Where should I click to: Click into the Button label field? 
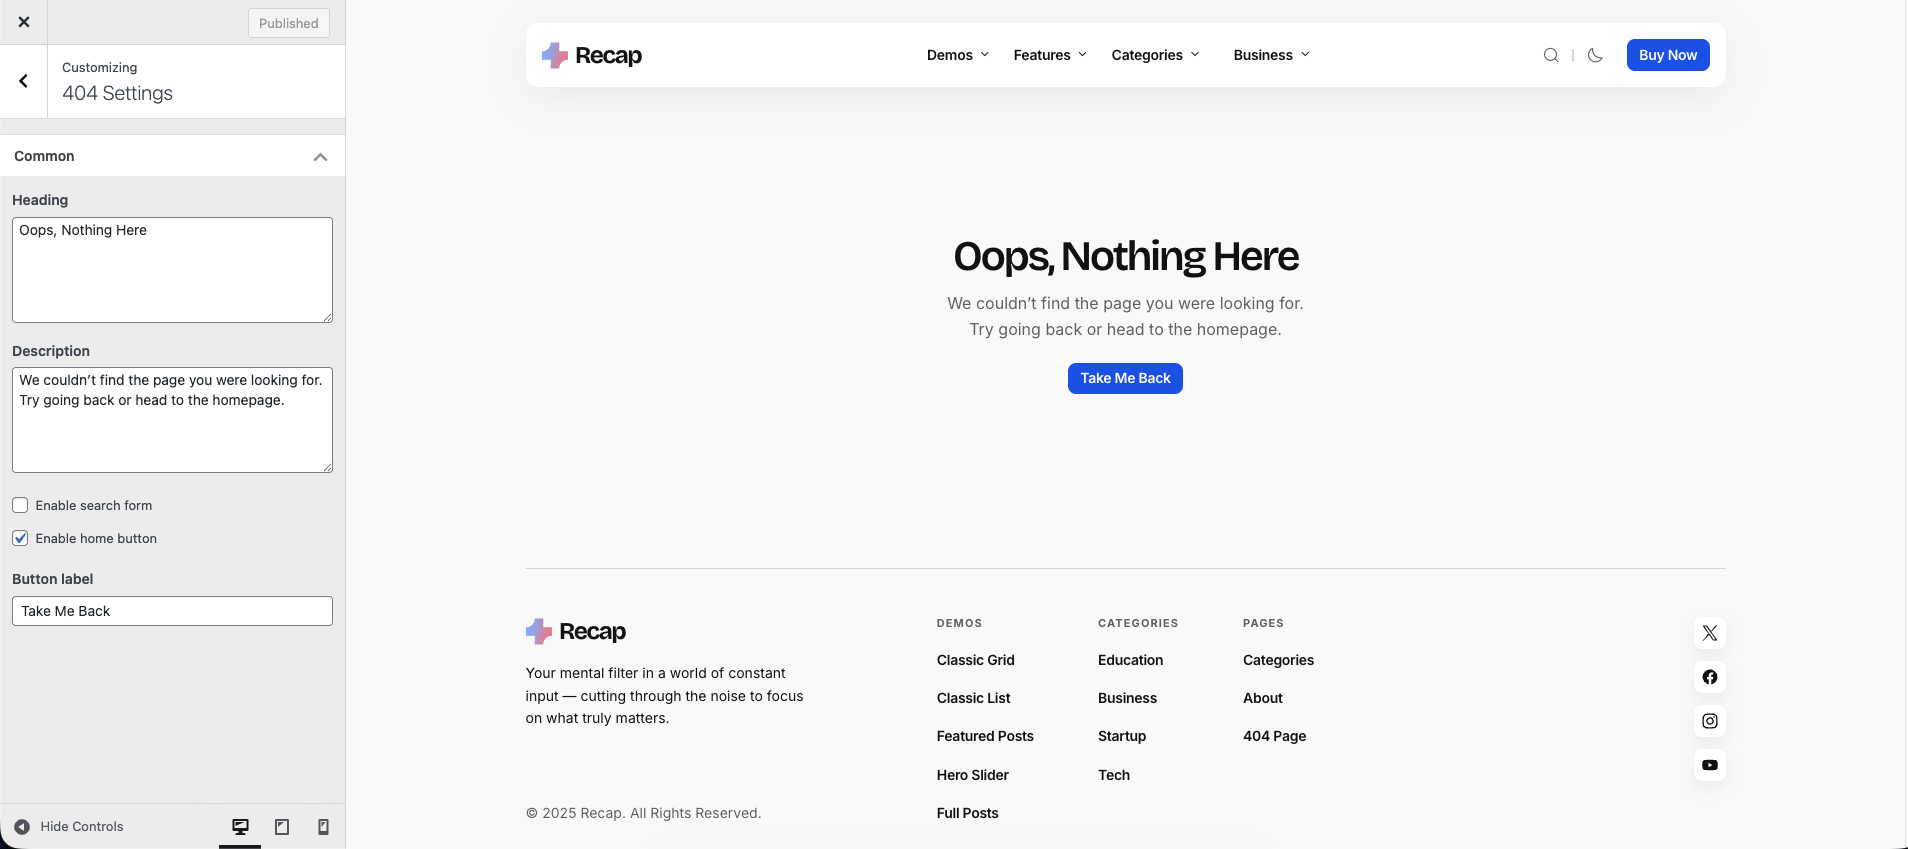point(172,611)
